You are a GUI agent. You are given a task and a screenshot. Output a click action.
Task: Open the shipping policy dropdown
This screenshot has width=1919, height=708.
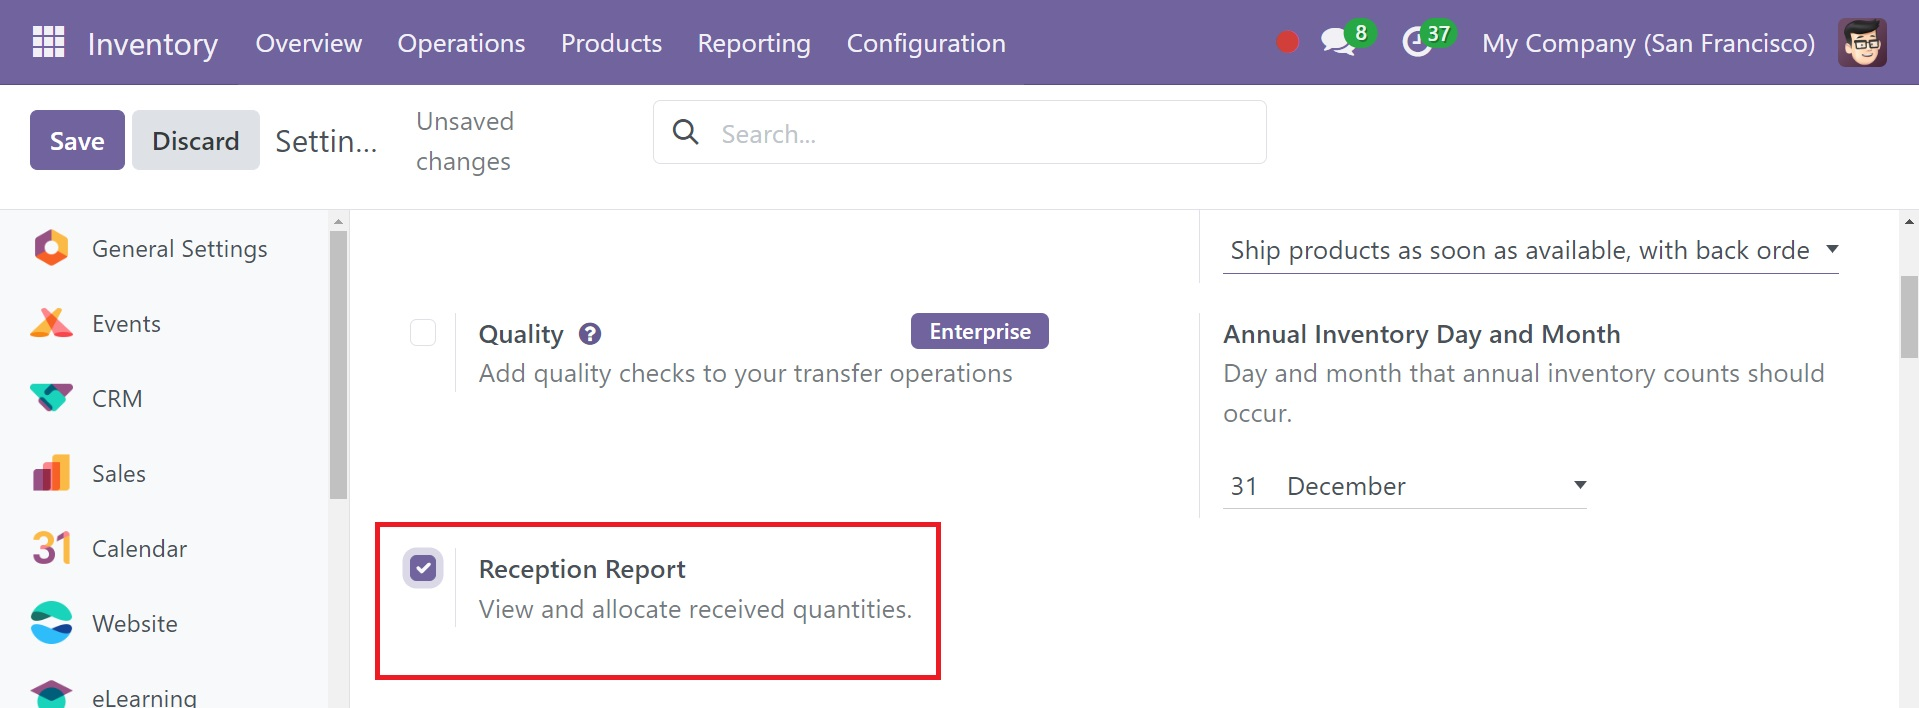pyautogui.click(x=1531, y=250)
